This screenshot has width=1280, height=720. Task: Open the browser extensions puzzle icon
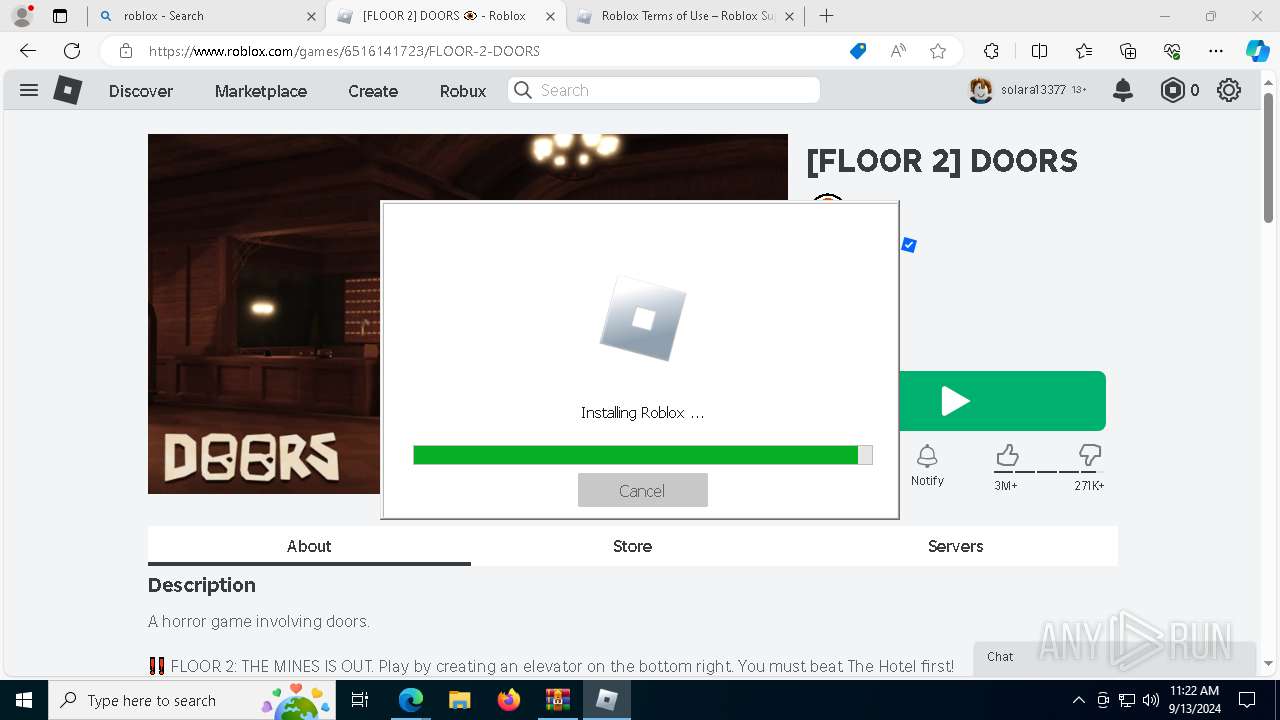(991, 51)
